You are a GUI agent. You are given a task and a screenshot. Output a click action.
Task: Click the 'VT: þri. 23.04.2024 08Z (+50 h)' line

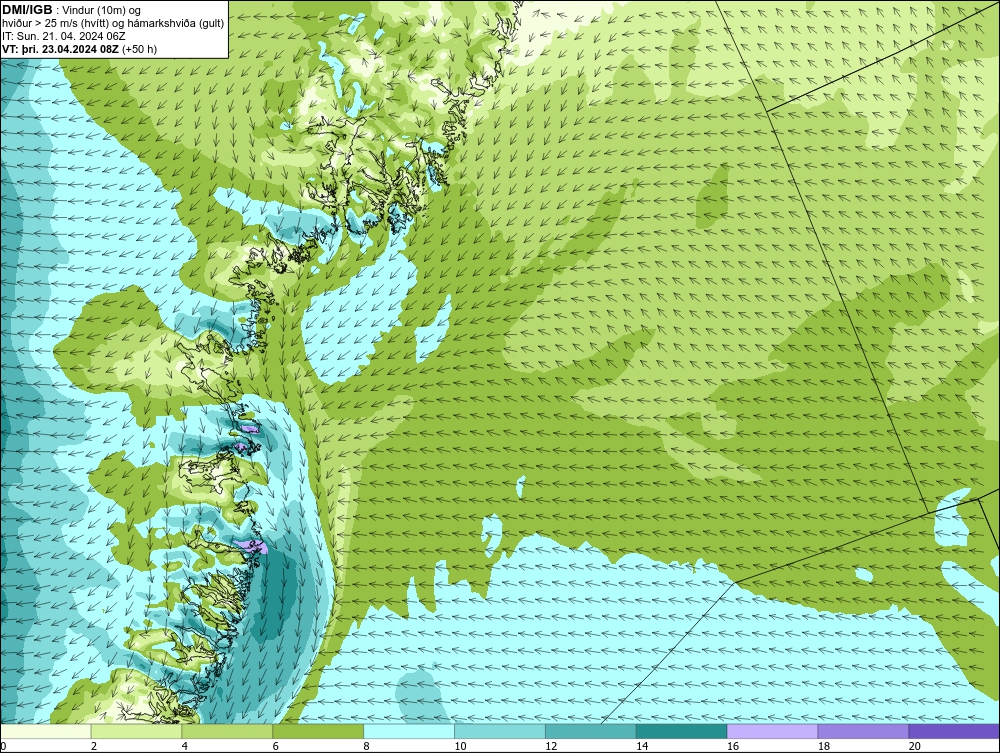pyautogui.click(x=79, y=49)
